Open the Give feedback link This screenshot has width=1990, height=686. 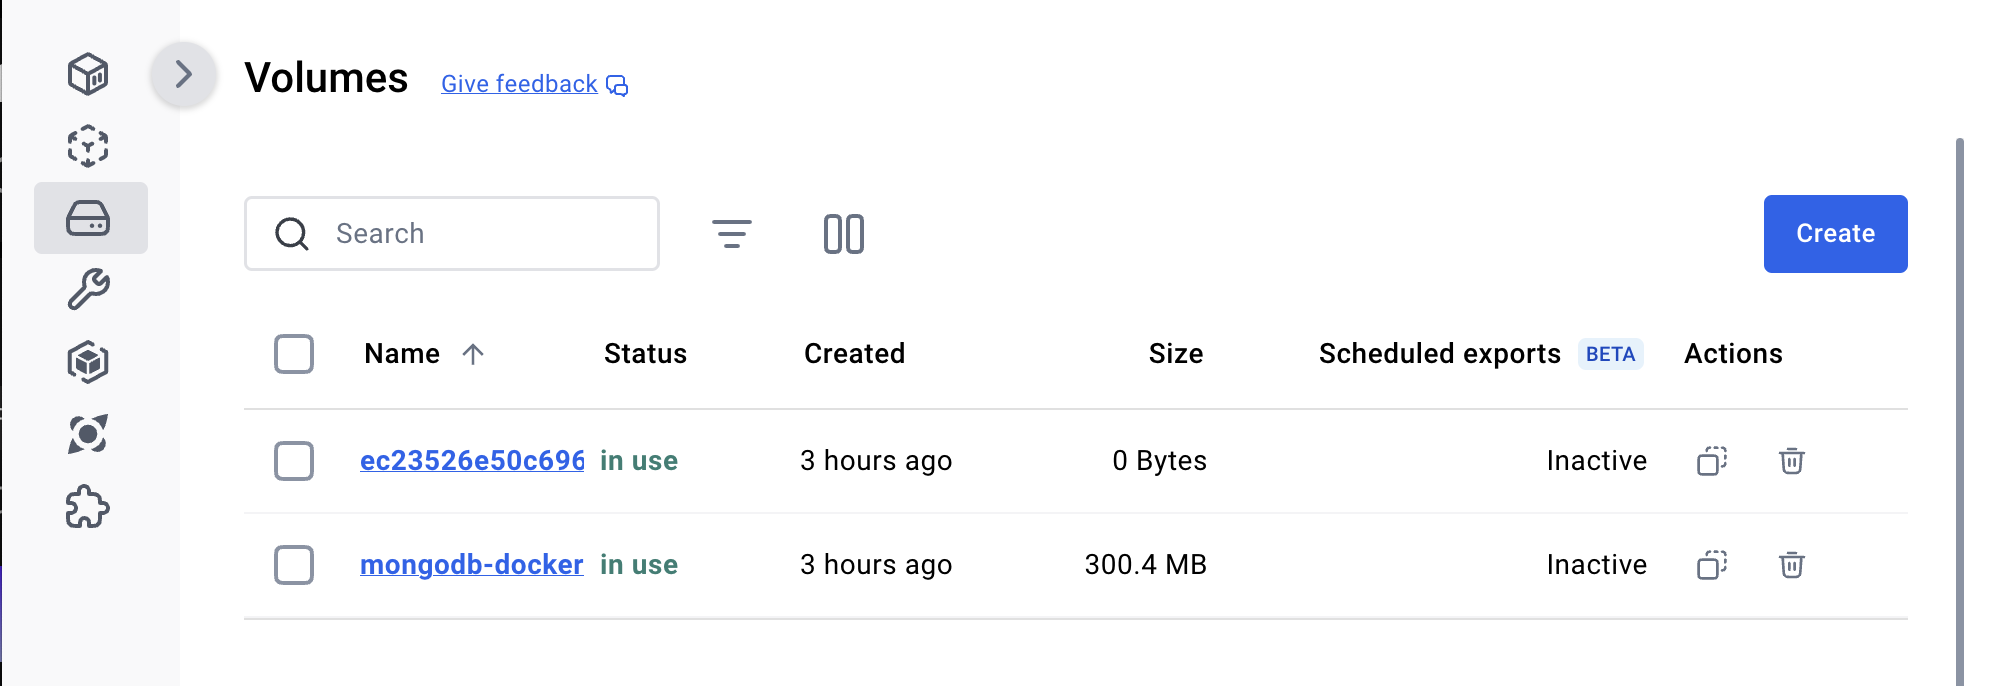tap(519, 84)
